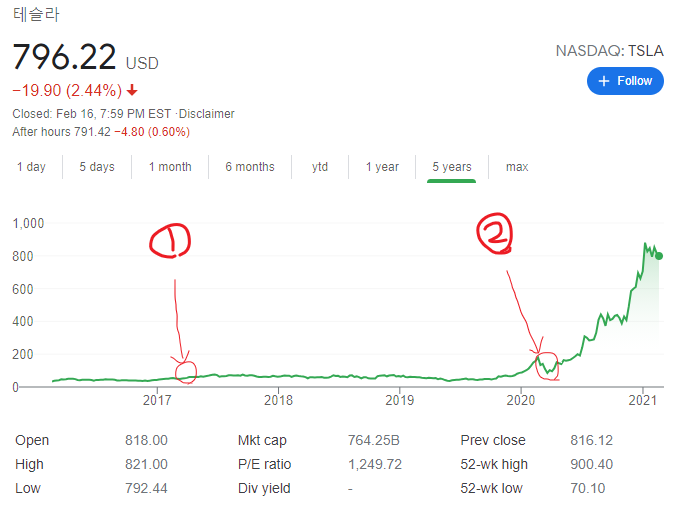Click the P/E ratio label
This screenshot has height=510, width=681.
pyautogui.click(x=264, y=464)
